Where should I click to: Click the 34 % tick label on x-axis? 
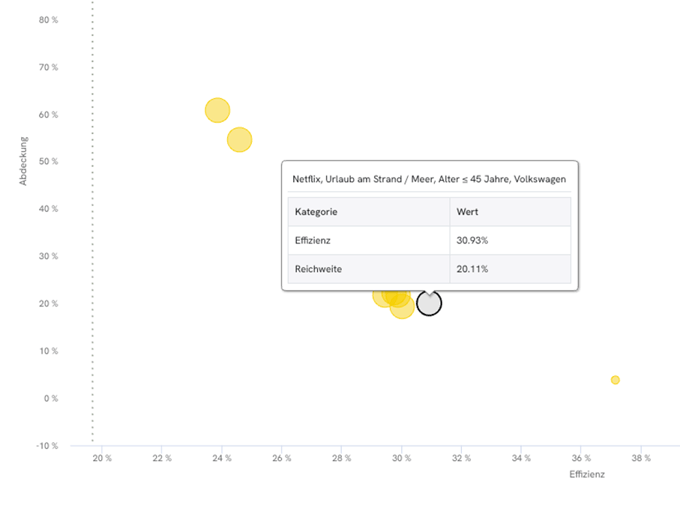(x=521, y=458)
